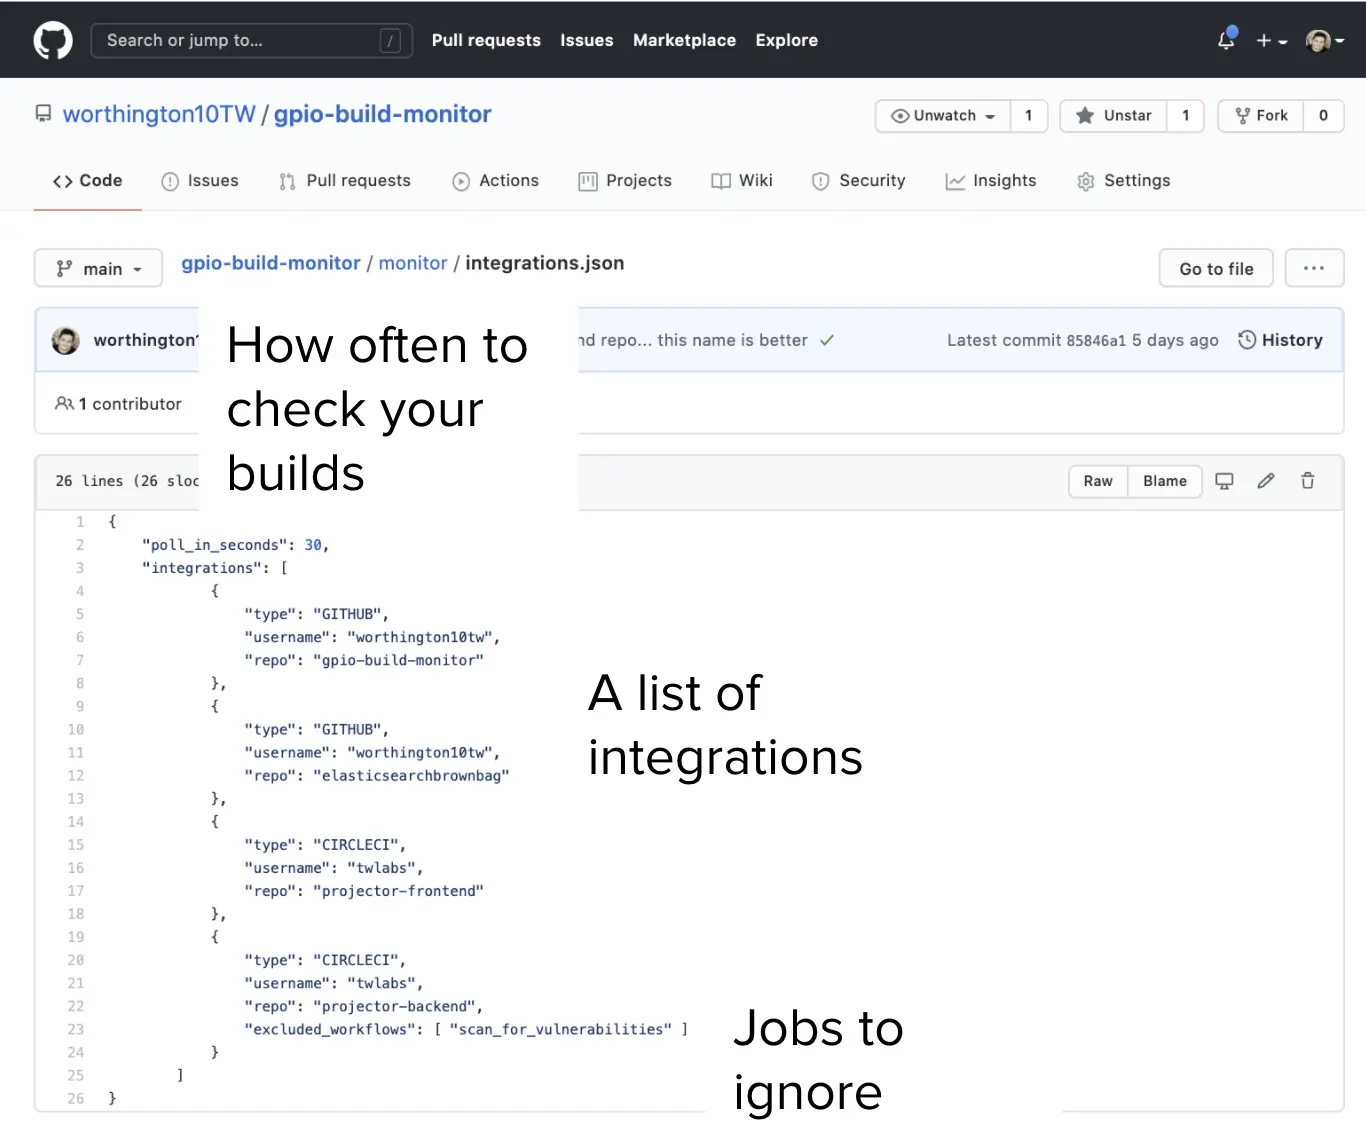1366x1148 pixels.
Task: Show the commit status checkmark details
Action: (827, 341)
